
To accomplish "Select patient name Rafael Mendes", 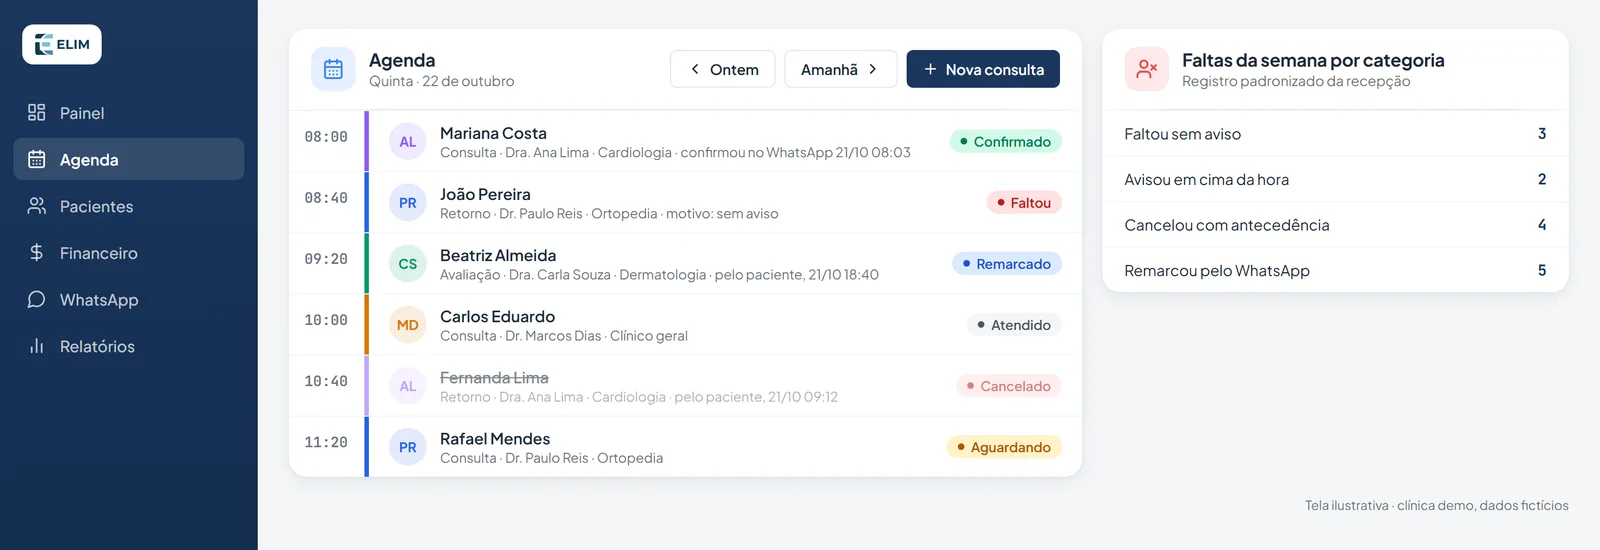I will pyautogui.click(x=495, y=438).
